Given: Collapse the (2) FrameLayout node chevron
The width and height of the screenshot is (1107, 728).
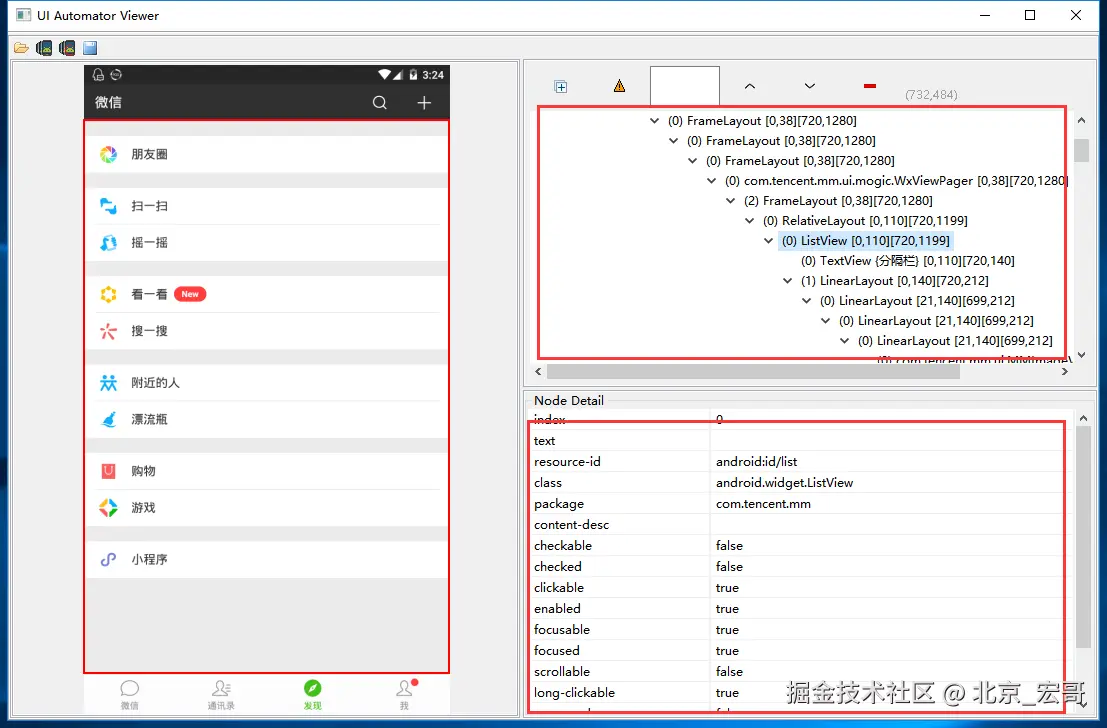Looking at the screenshot, I should (x=731, y=201).
